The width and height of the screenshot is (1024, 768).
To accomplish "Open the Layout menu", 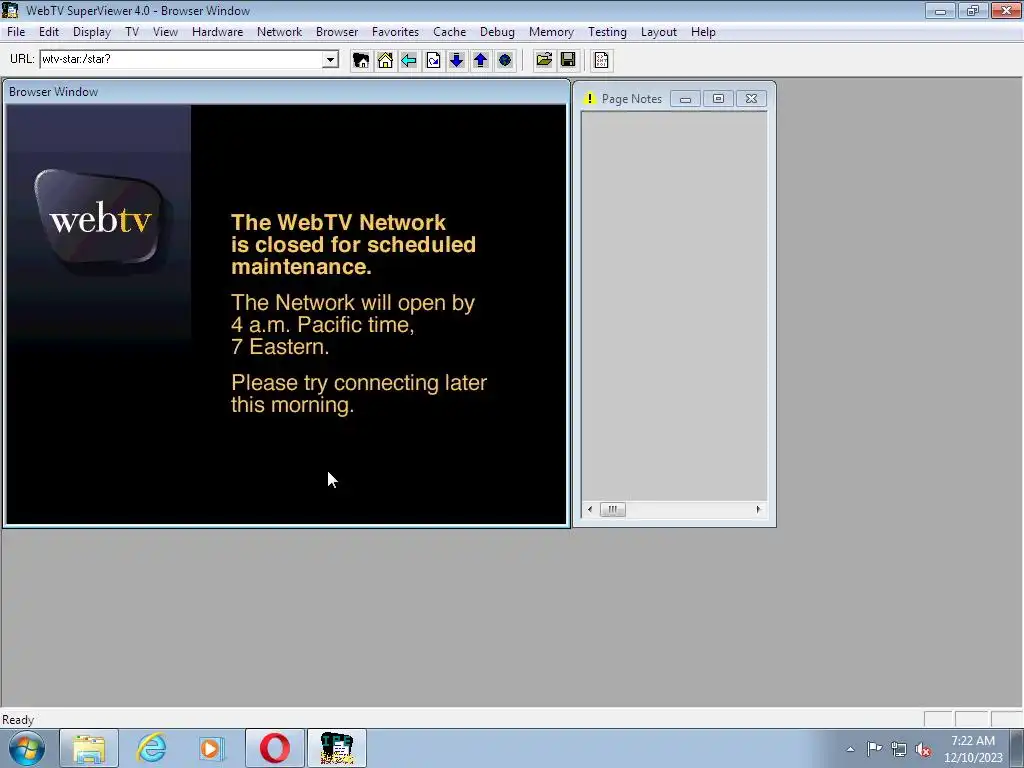I will click(x=658, y=32).
